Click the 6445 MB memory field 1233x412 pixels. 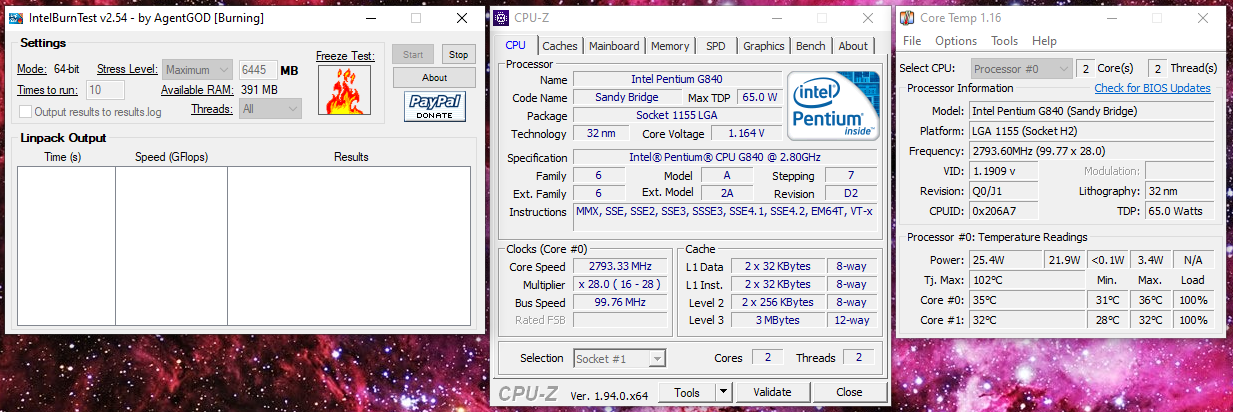258,70
